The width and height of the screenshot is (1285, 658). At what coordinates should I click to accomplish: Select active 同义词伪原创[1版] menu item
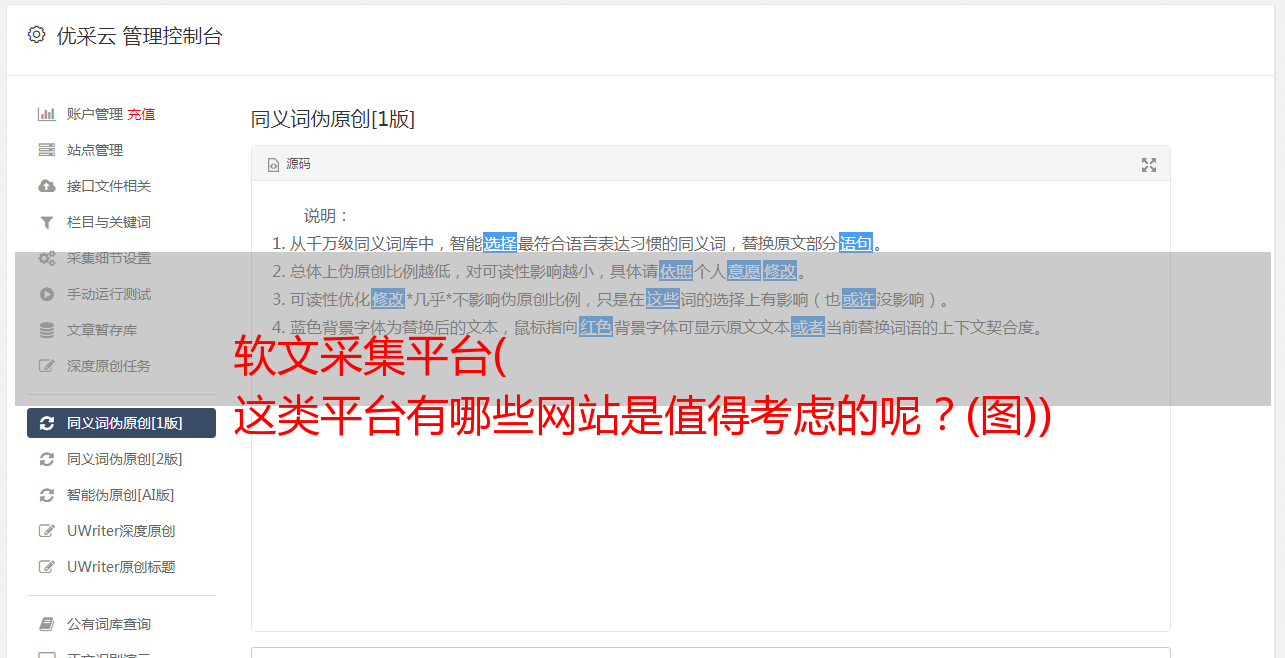tap(121, 423)
